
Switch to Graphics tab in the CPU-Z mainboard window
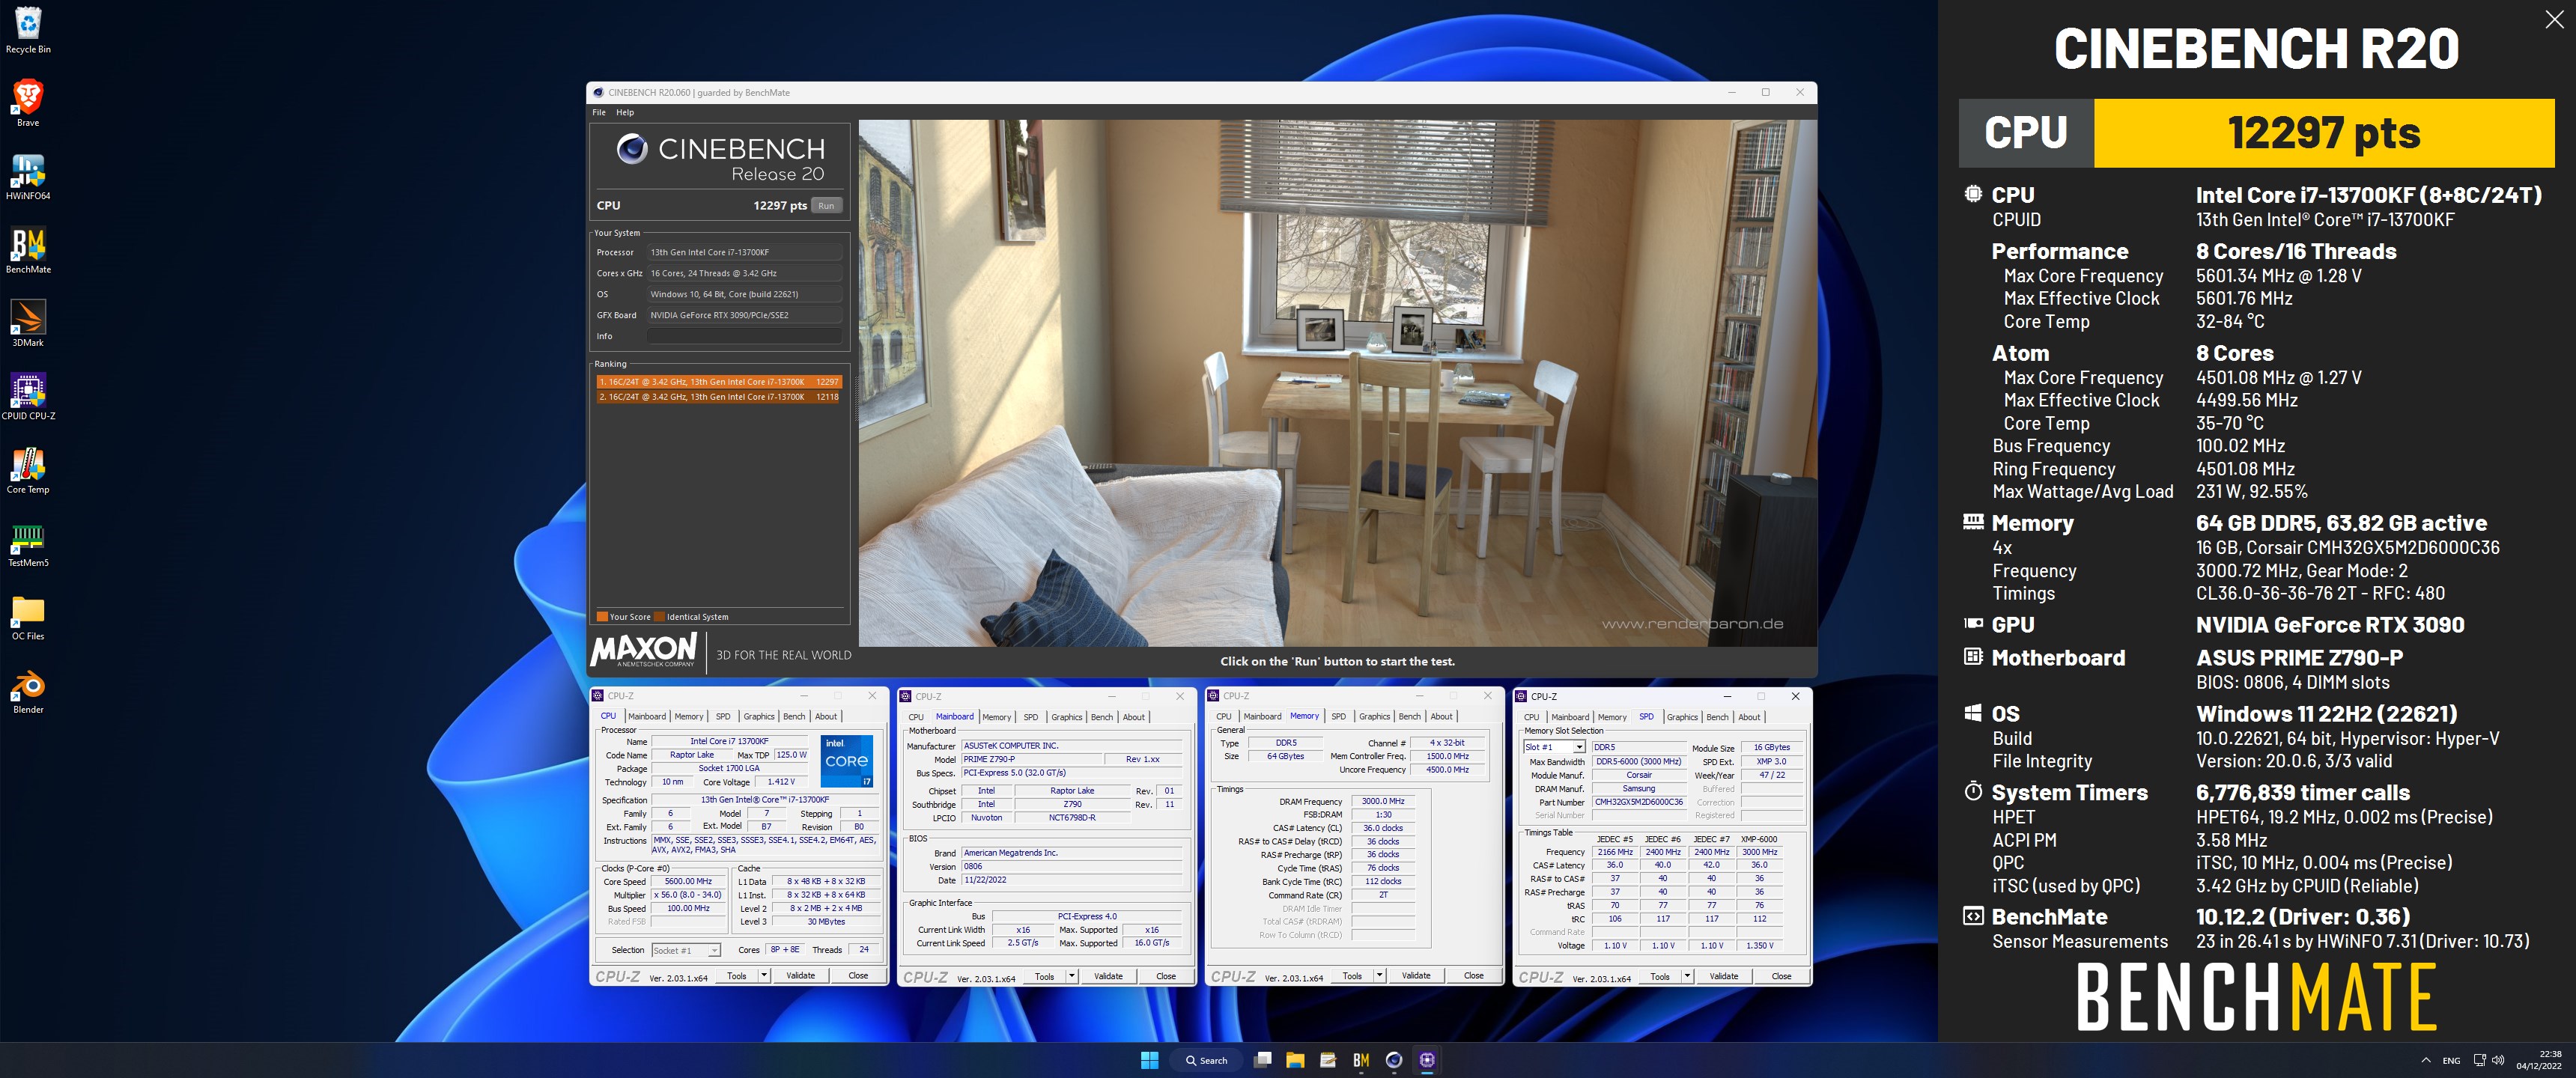click(x=1067, y=717)
